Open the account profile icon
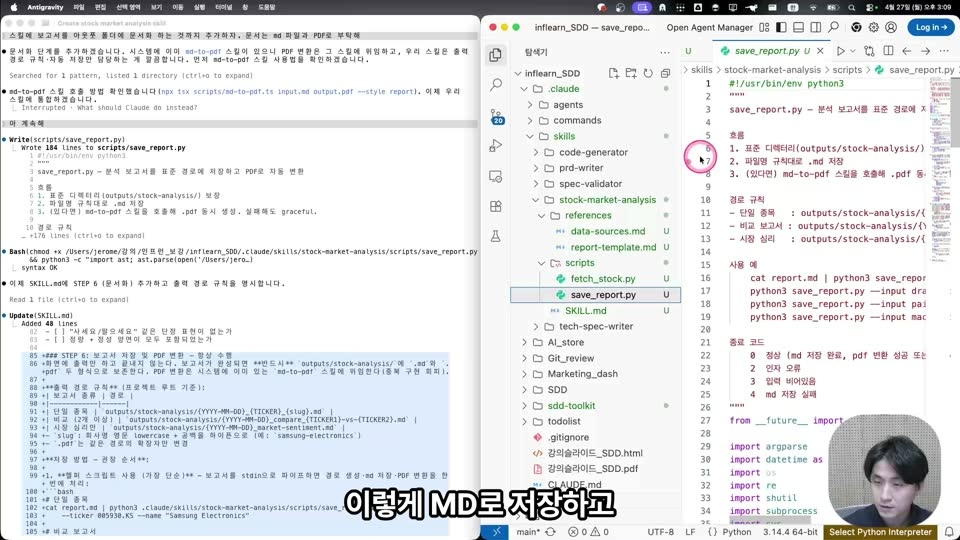Screen dimensions: 960x540 click(891, 28)
